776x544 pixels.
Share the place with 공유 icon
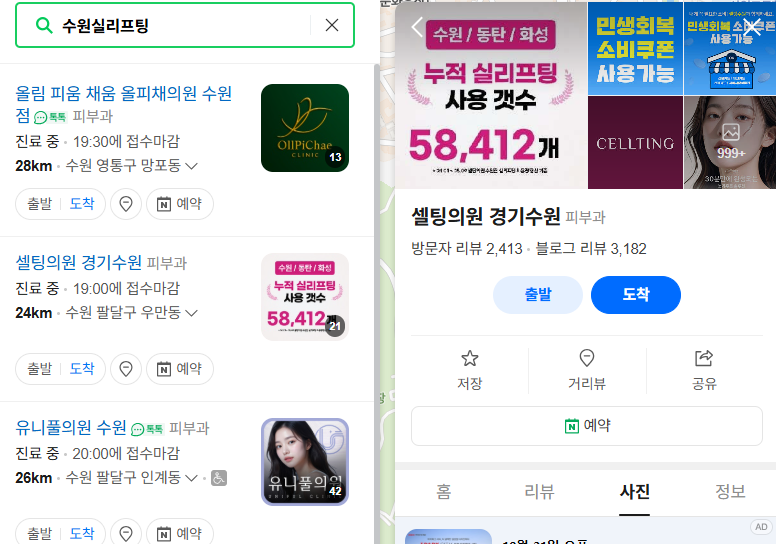coord(704,370)
